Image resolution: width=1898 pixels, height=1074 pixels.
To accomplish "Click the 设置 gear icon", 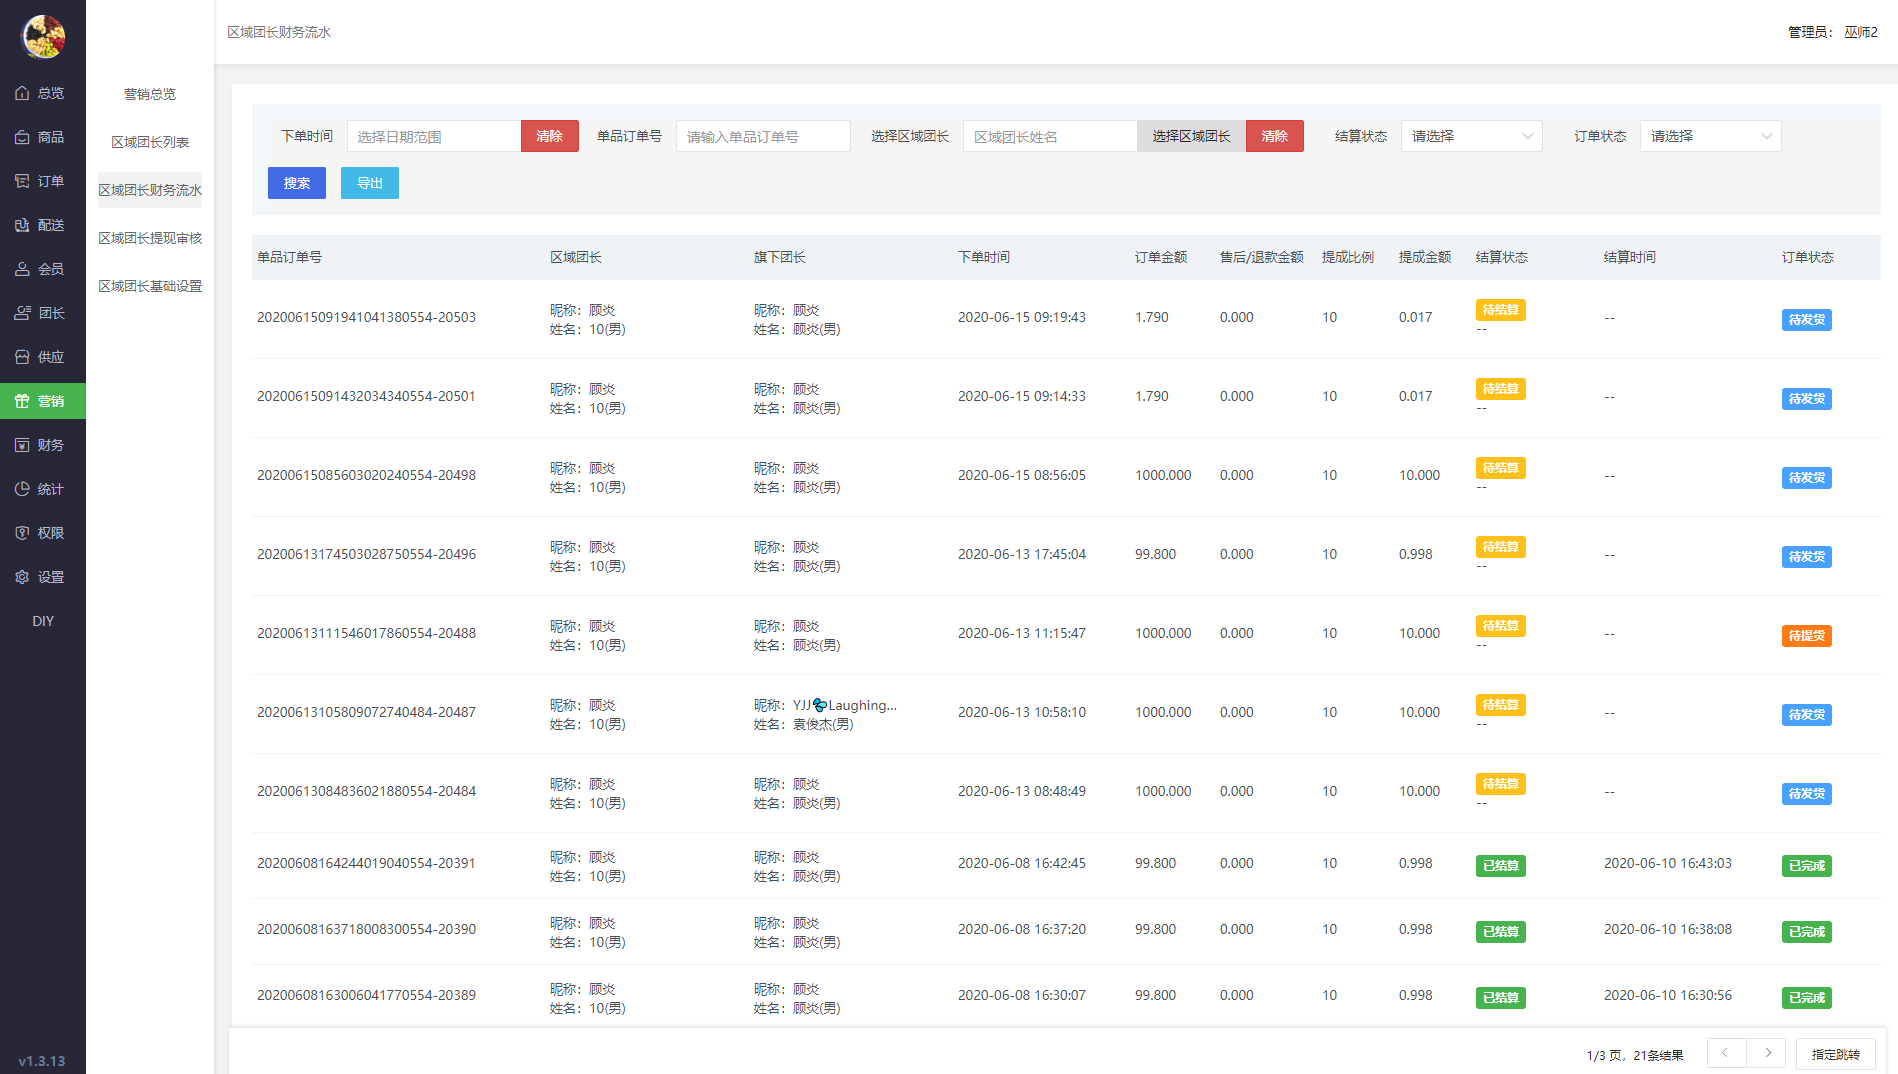I will tap(22, 577).
